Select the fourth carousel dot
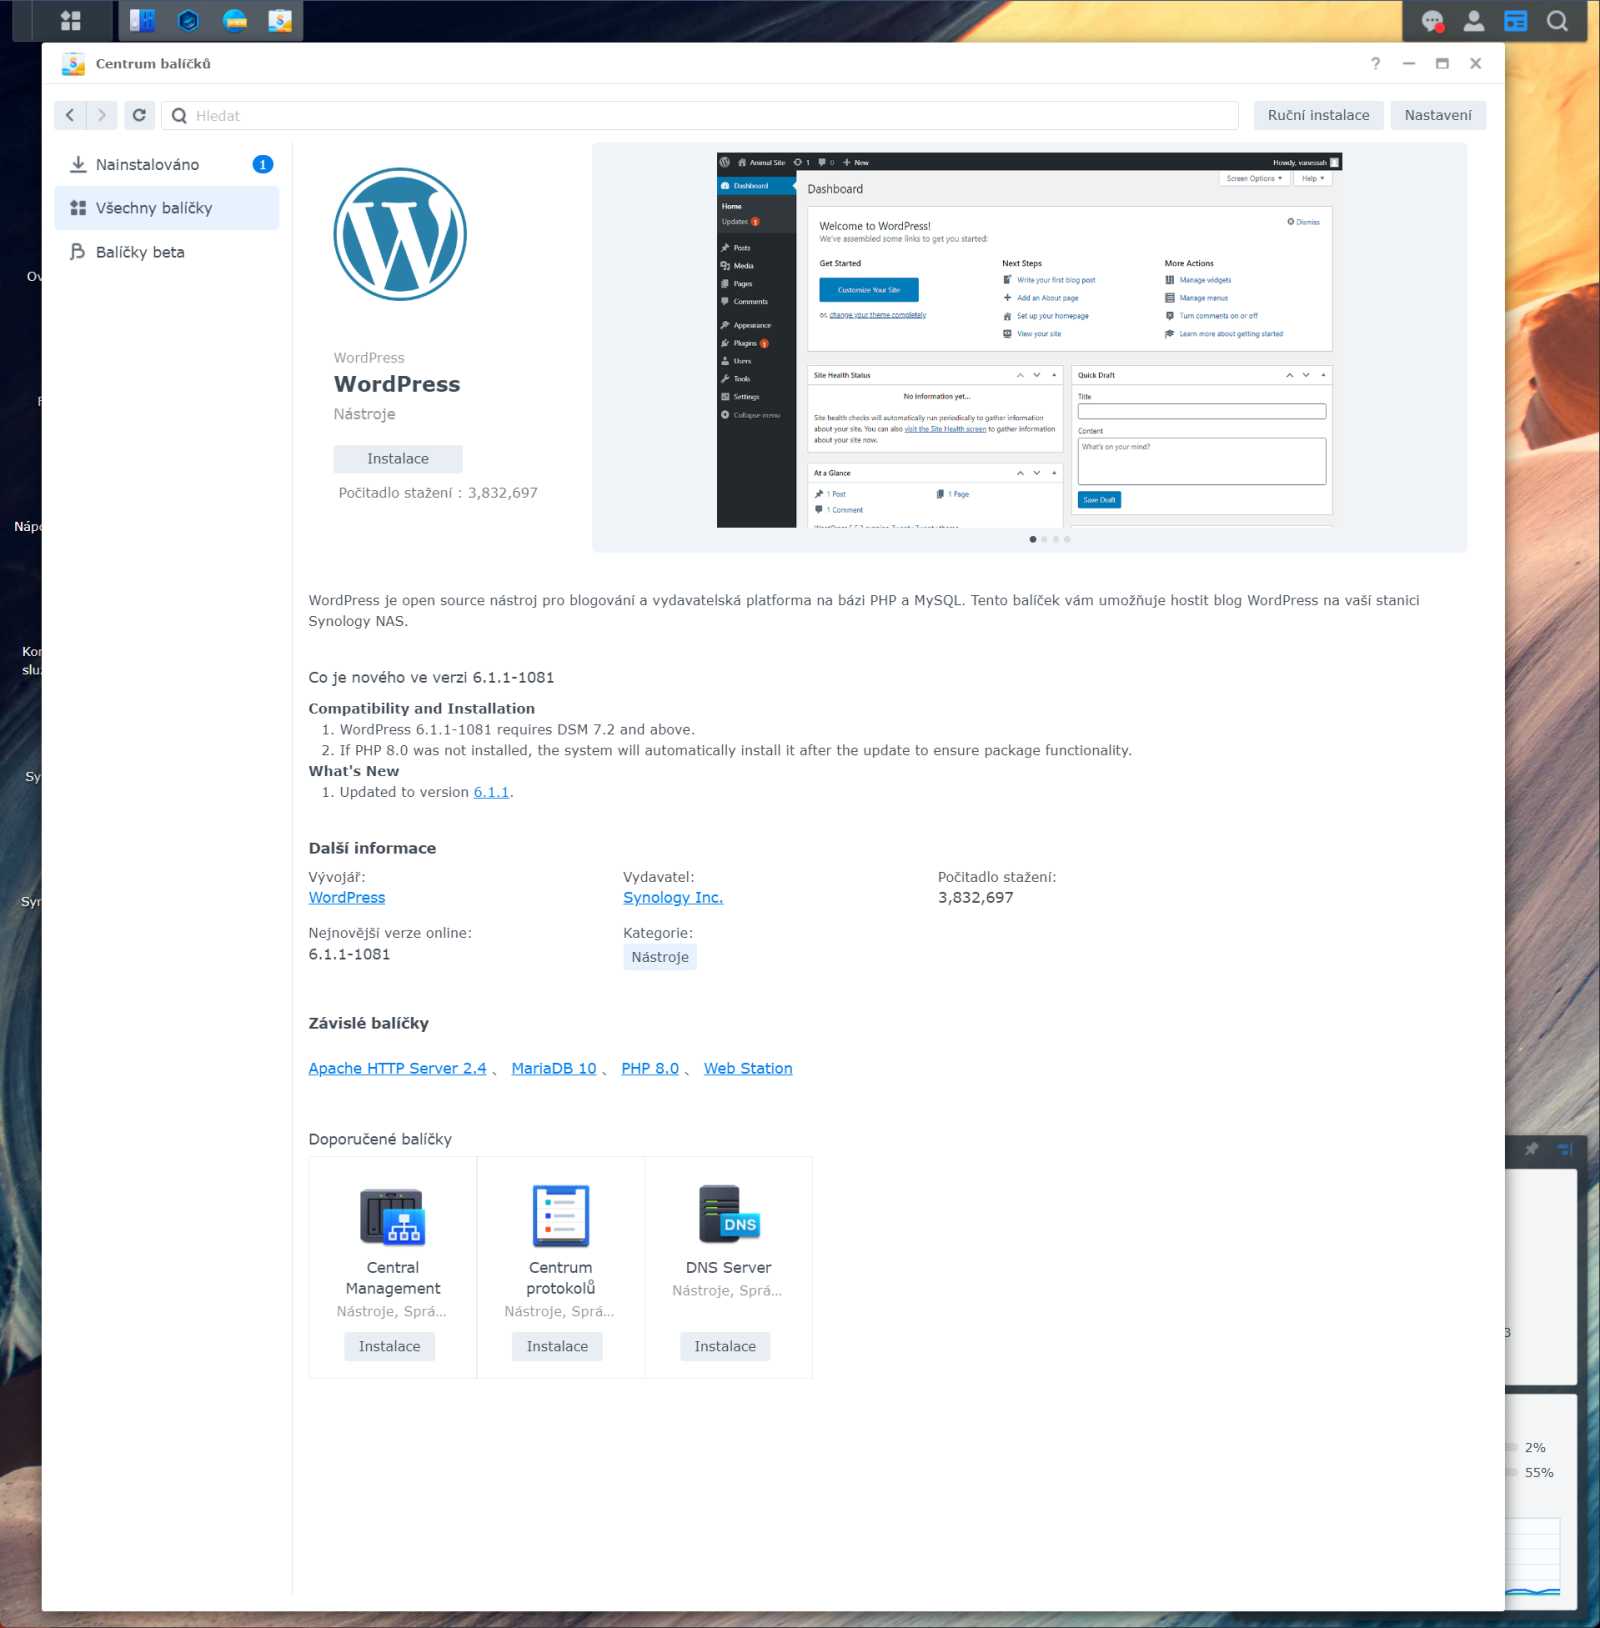 1067,539
